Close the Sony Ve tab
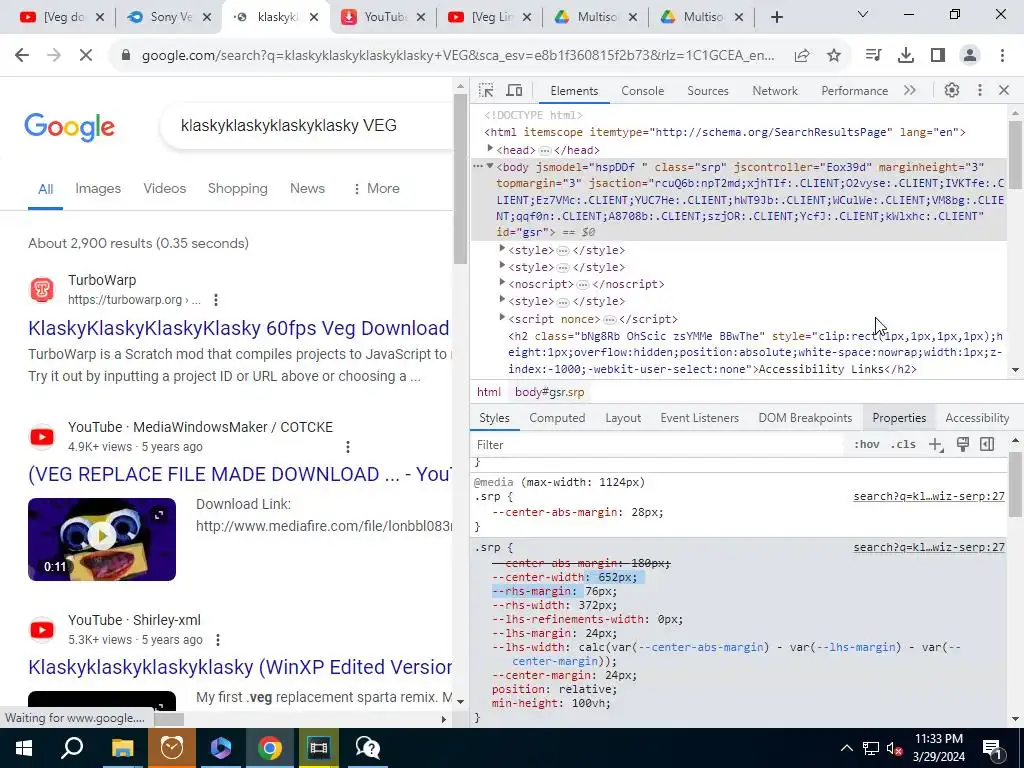 pos(207,18)
